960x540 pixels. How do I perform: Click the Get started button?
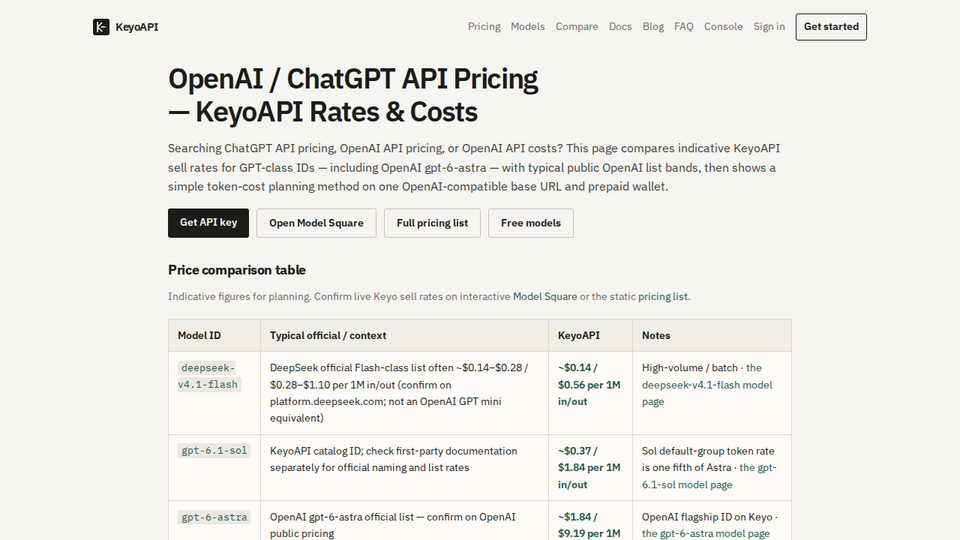tap(831, 27)
